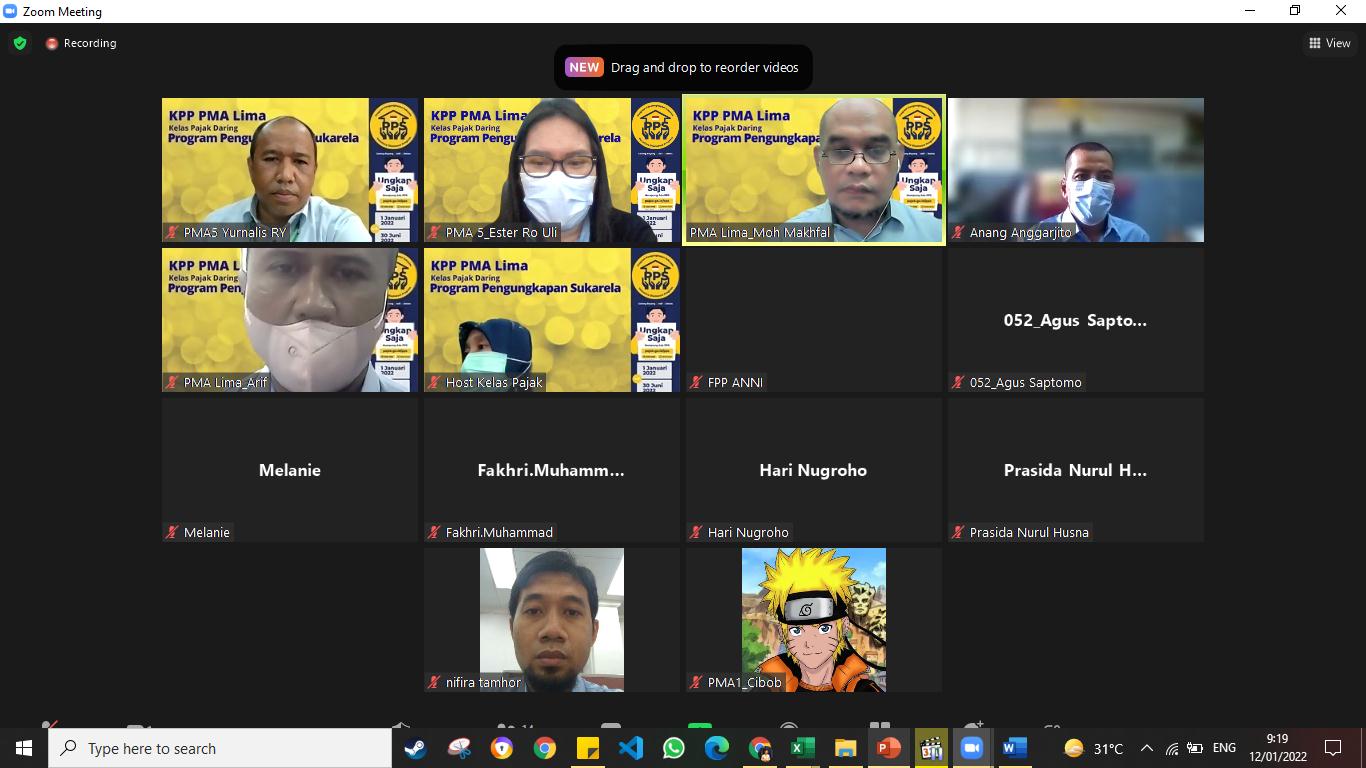This screenshot has height=768, width=1366.
Task: Open the Windows notification center
Action: pyautogui.click(x=1333, y=748)
